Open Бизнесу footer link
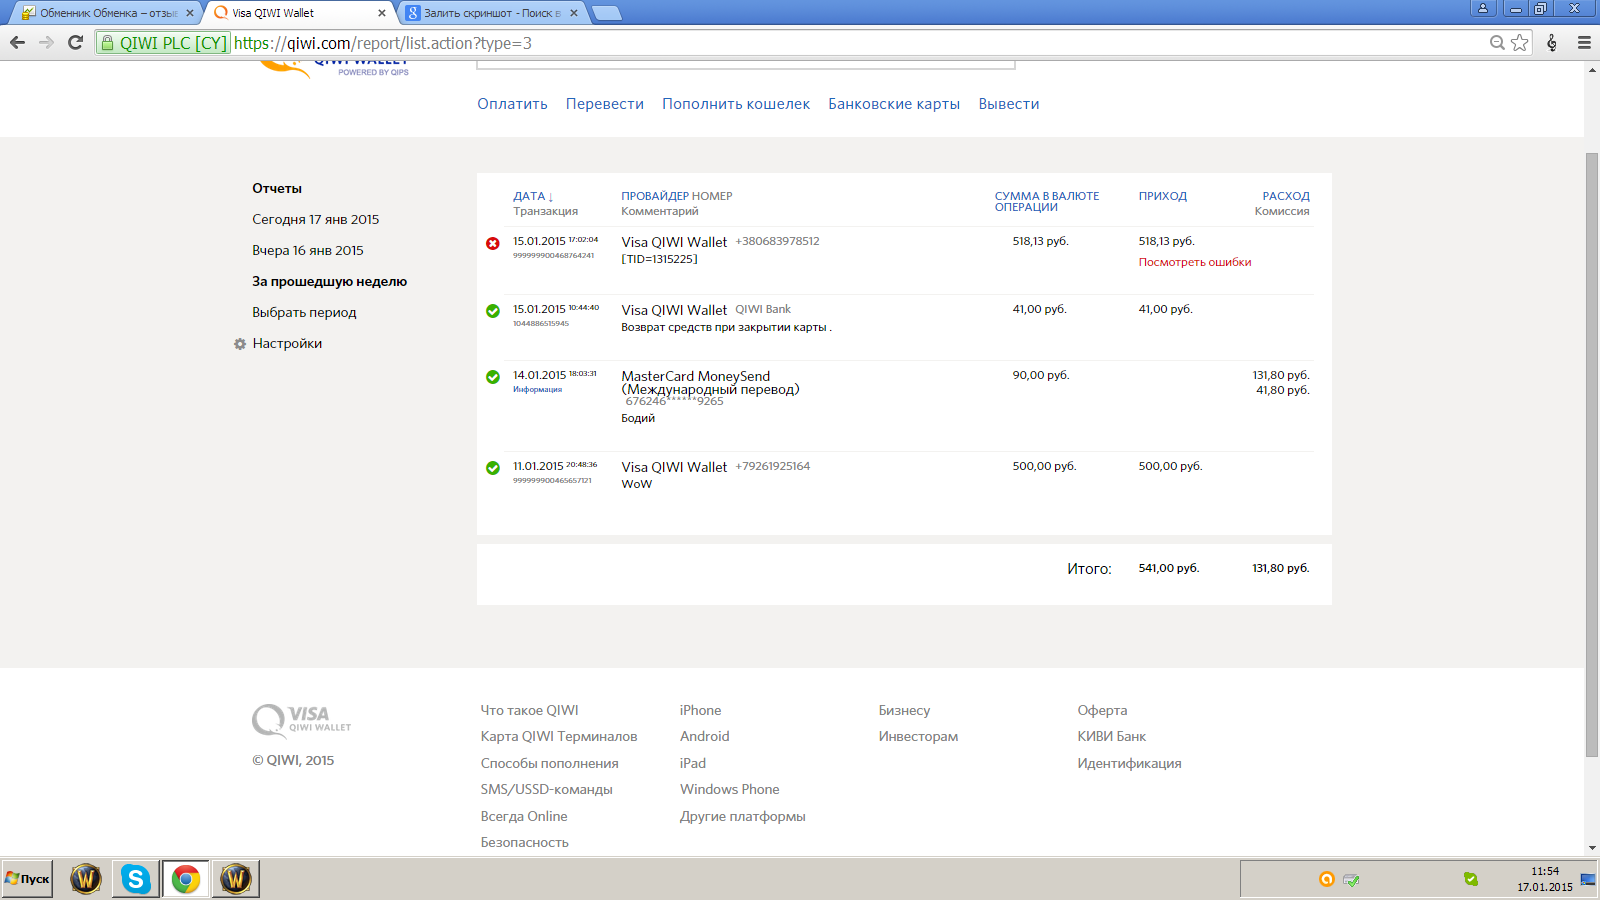1600x900 pixels. (x=904, y=710)
